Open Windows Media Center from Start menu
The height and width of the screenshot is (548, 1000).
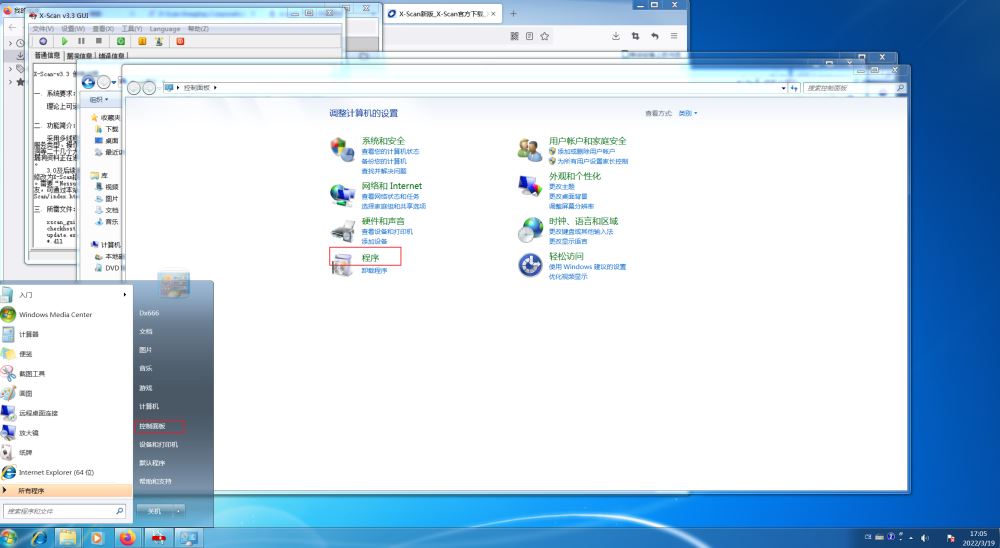pyautogui.click(x=55, y=314)
